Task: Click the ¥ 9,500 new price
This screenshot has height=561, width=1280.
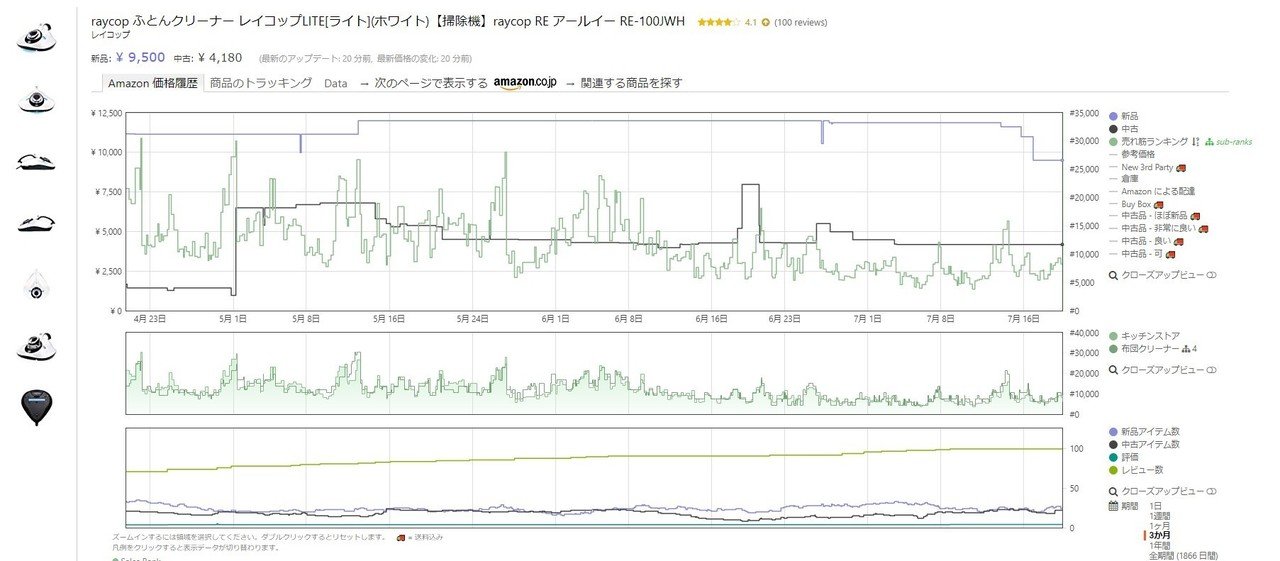Action: pos(140,57)
